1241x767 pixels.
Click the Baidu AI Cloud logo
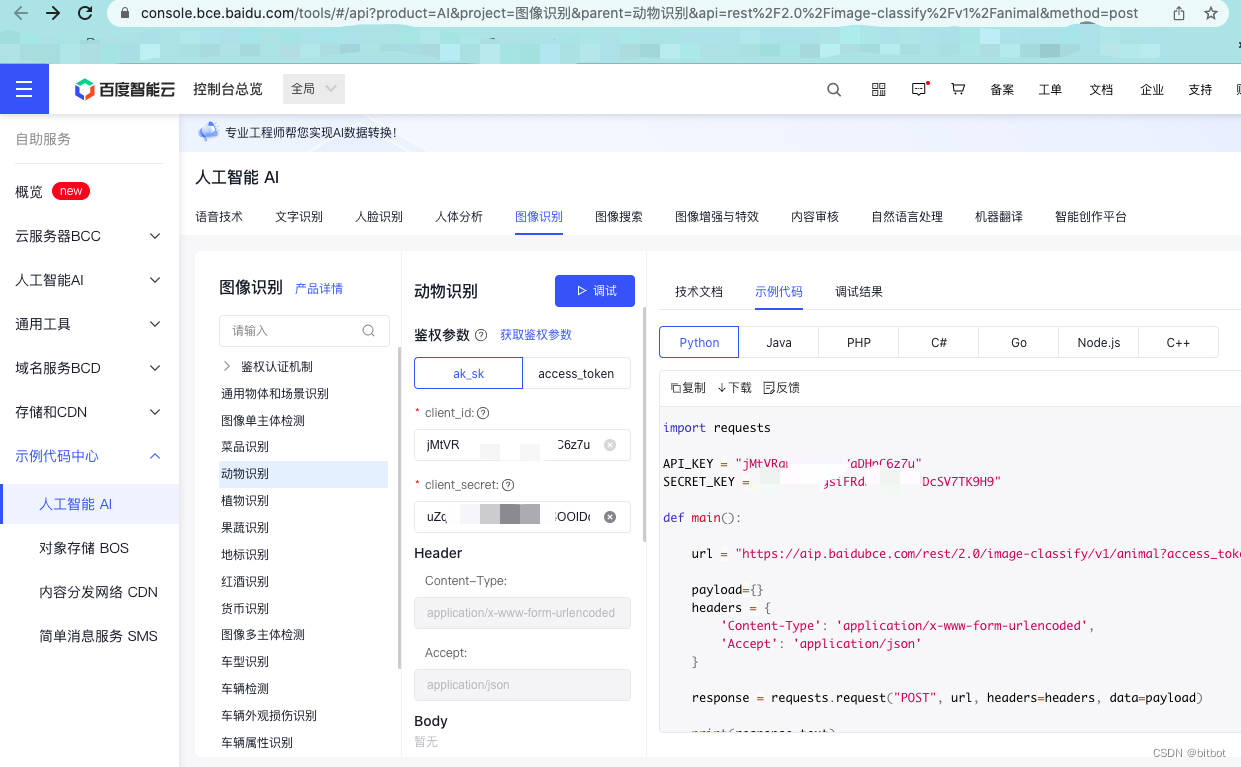(125, 90)
